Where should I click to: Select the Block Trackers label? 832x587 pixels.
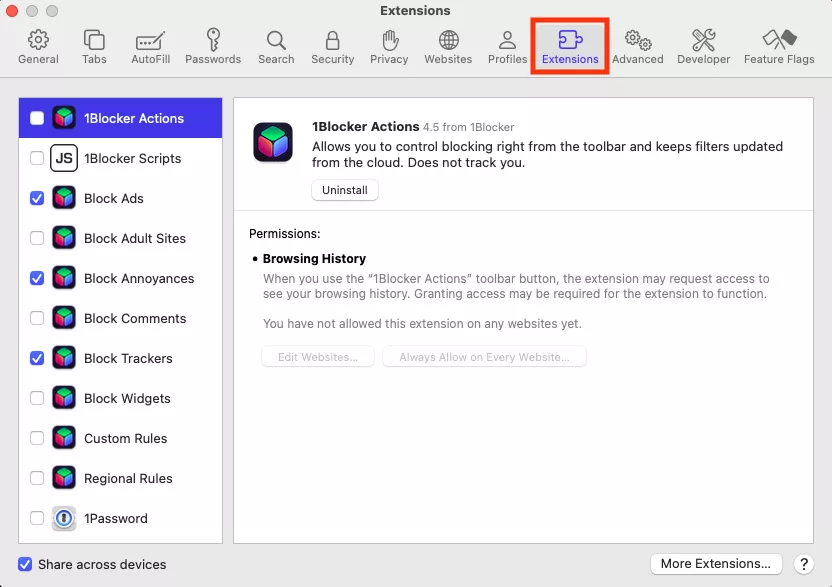pyautogui.click(x=128, y=358)
